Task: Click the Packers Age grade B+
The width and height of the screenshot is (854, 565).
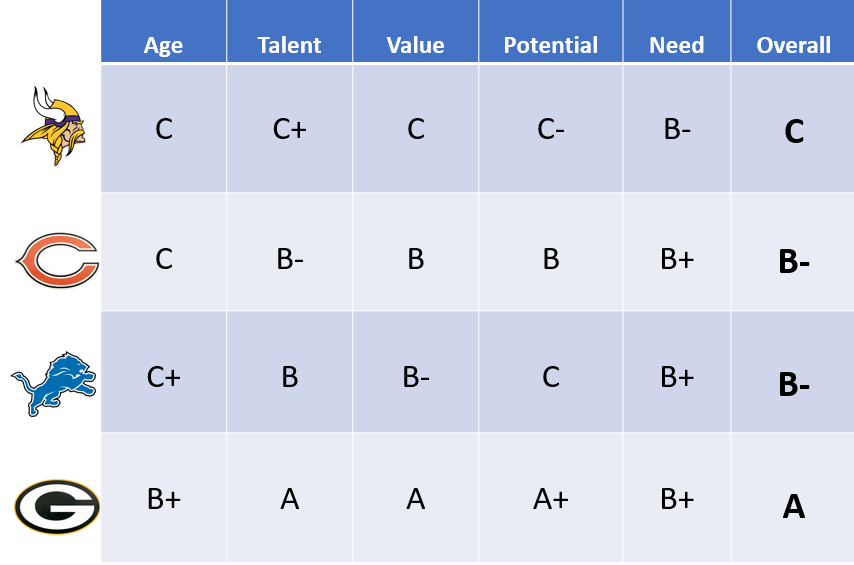Action: (163, 499)
